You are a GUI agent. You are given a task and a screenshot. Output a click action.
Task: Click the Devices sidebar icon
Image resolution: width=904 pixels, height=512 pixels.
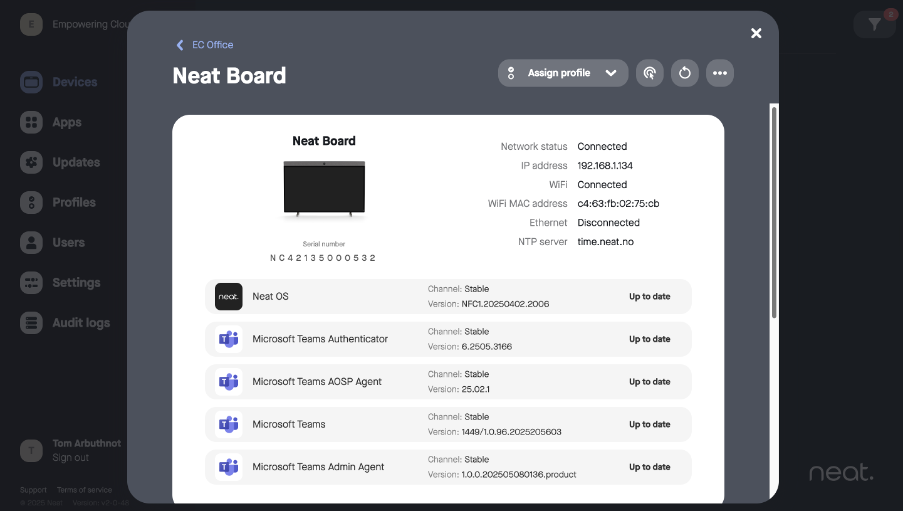coord(31,82)
